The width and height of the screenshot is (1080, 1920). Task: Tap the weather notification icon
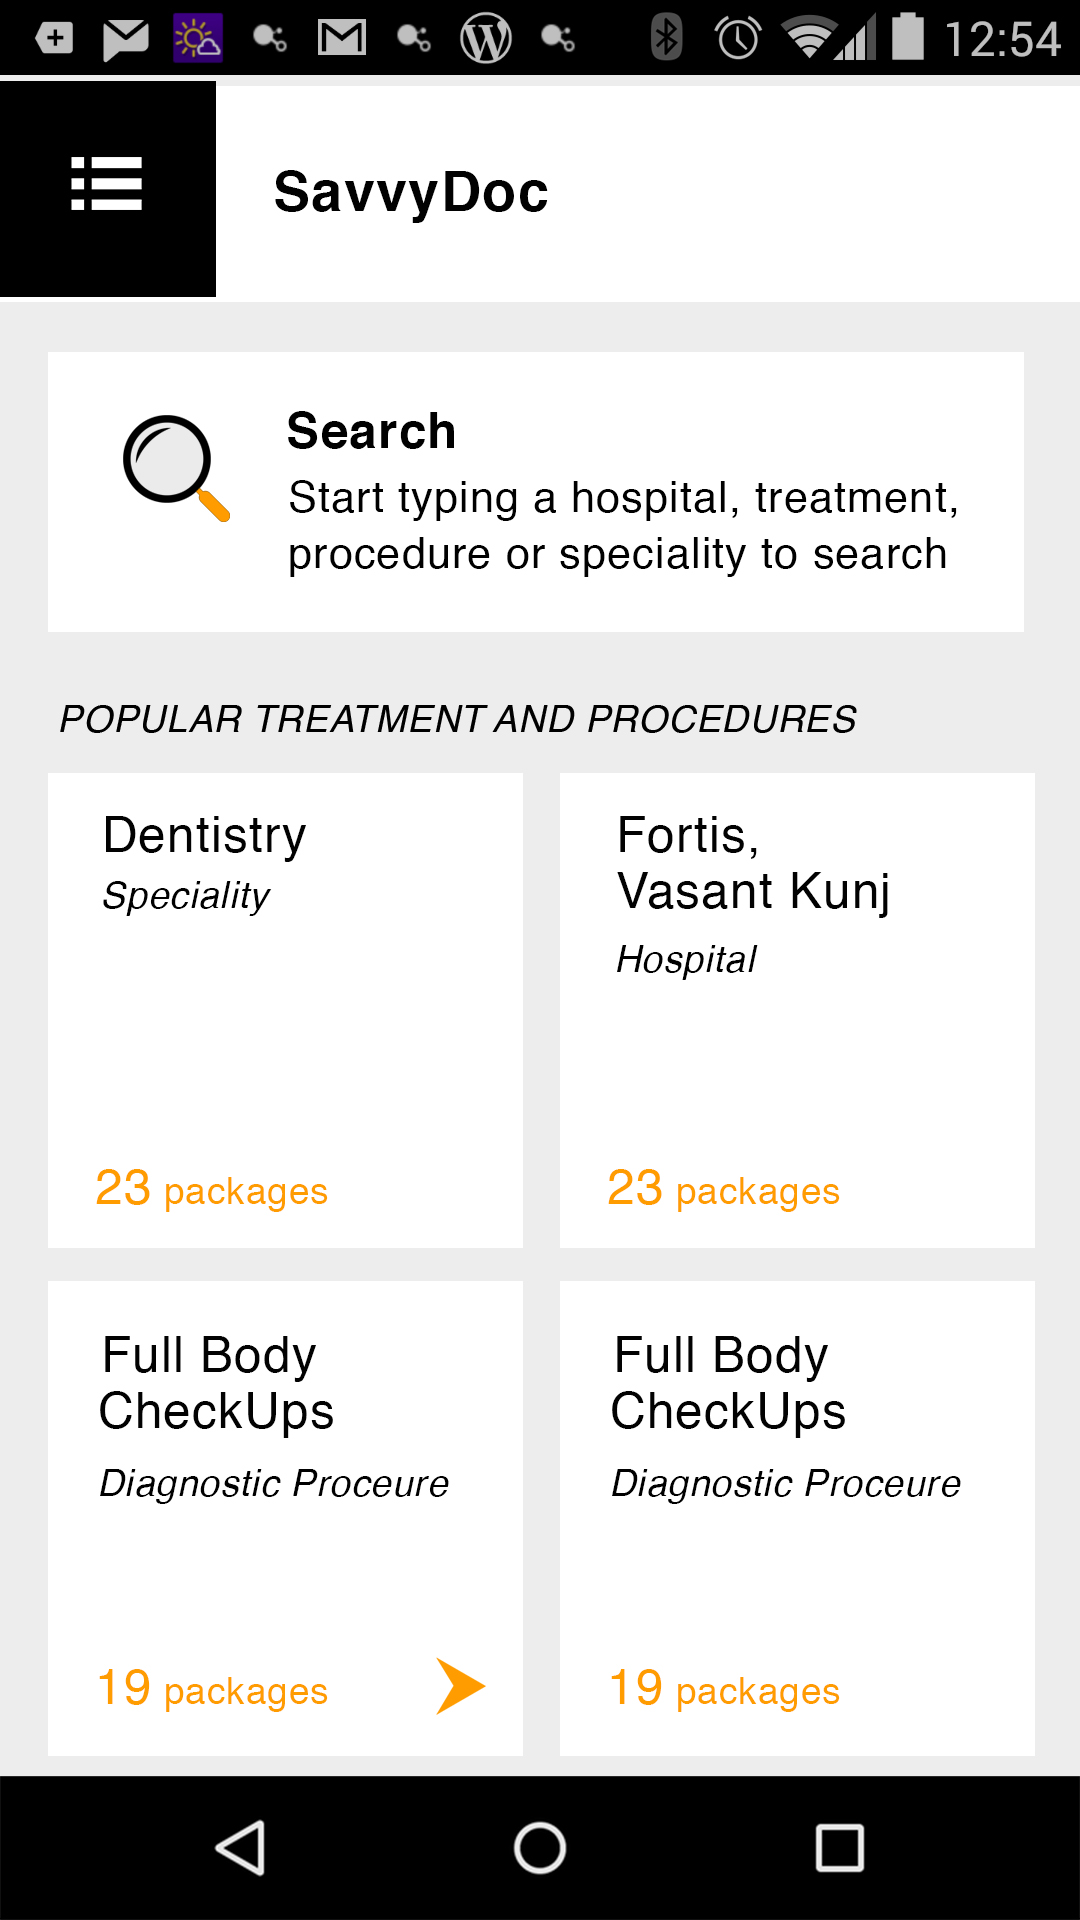pyautogui.click(x=198, y=39)
